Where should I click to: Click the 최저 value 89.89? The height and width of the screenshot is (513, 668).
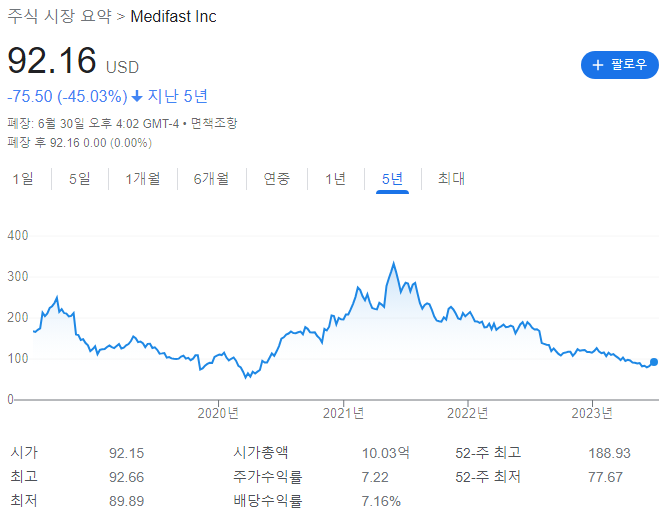127,501
